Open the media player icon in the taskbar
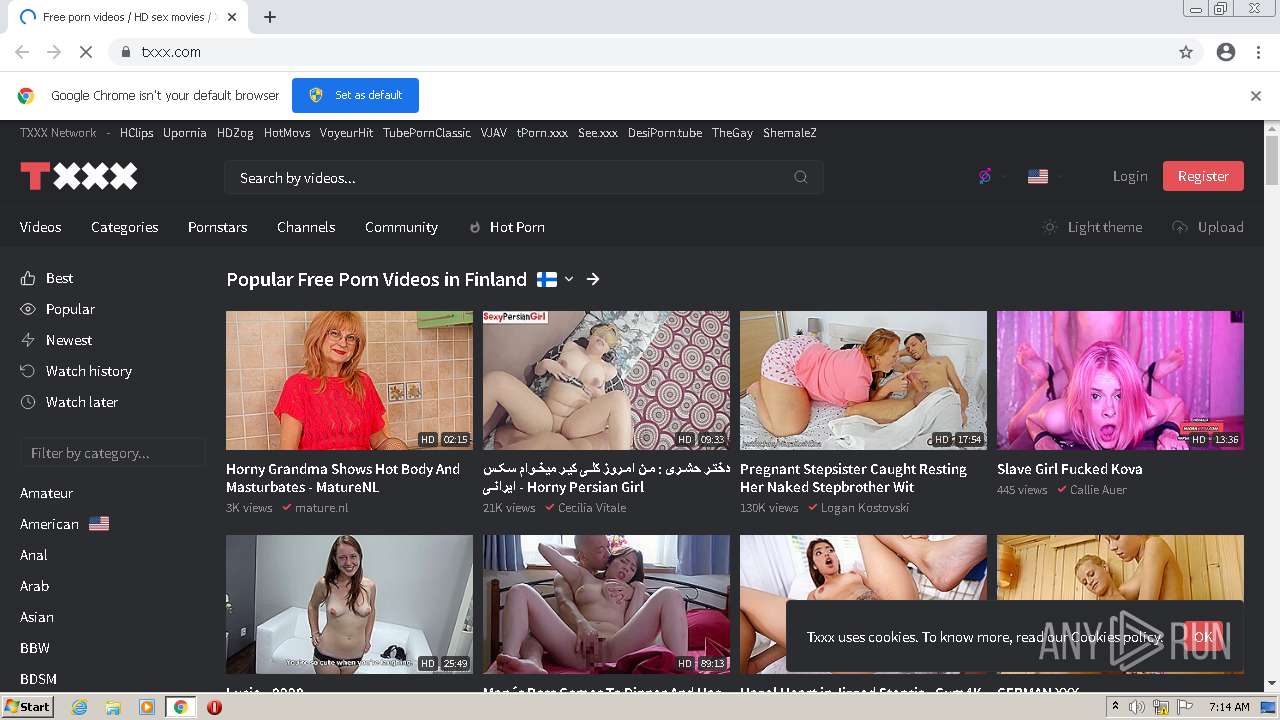 tap(146, 707)
